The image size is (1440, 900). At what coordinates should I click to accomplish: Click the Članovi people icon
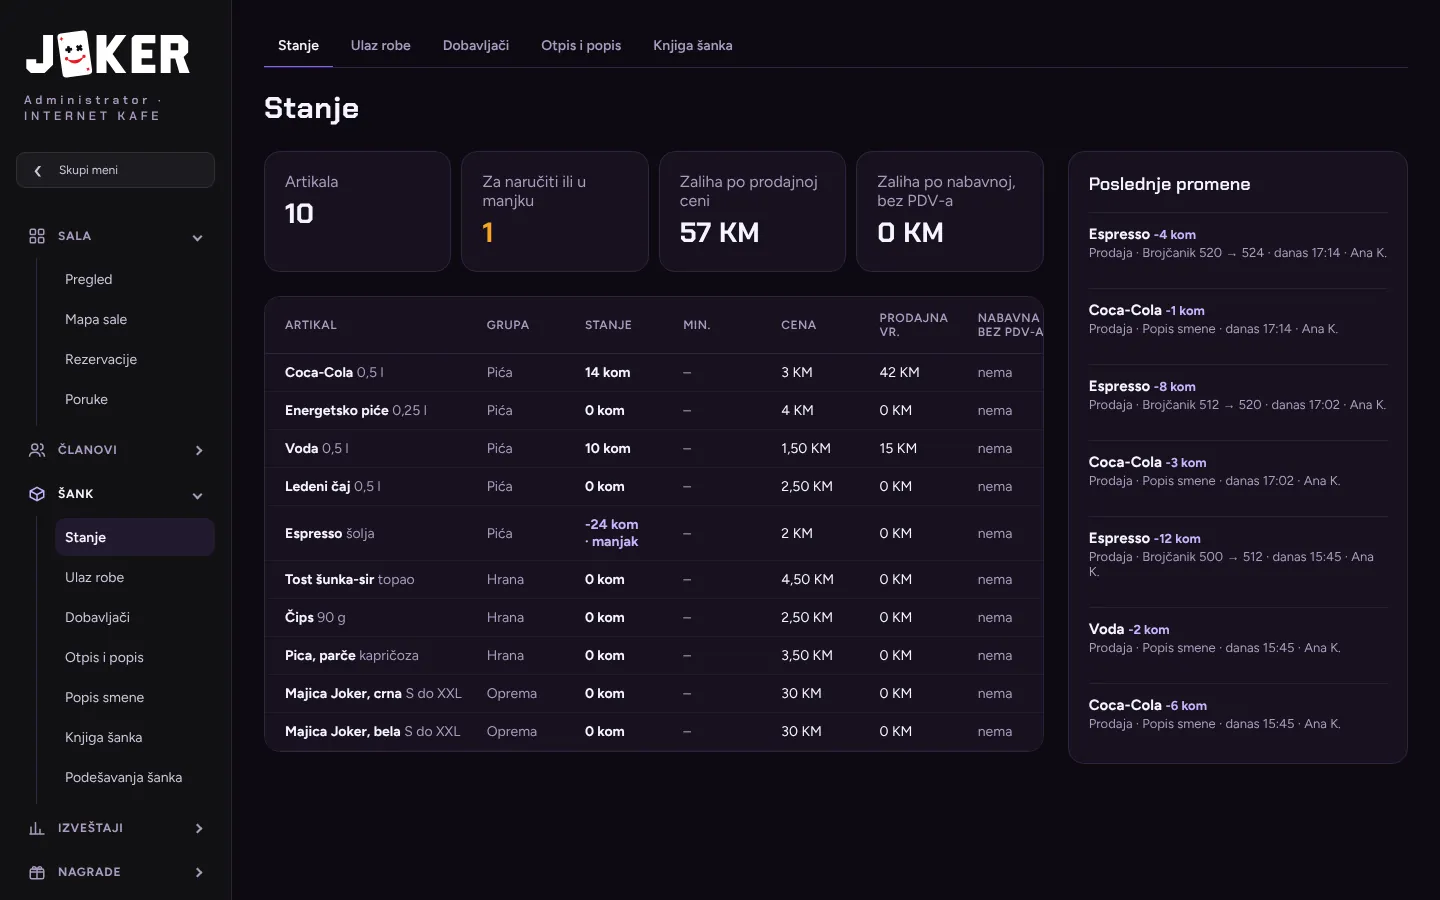(x=37, y=450)
